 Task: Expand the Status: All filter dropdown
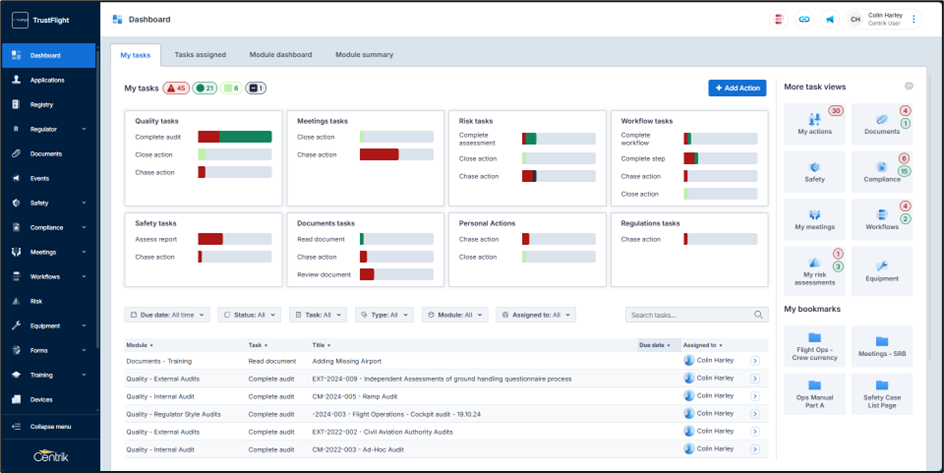click(250, 315)
